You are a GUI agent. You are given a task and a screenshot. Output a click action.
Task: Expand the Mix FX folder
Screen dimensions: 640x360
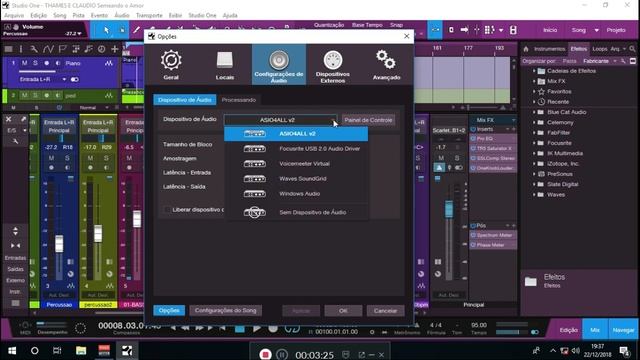pyautogui.click(x=534, y=81)
